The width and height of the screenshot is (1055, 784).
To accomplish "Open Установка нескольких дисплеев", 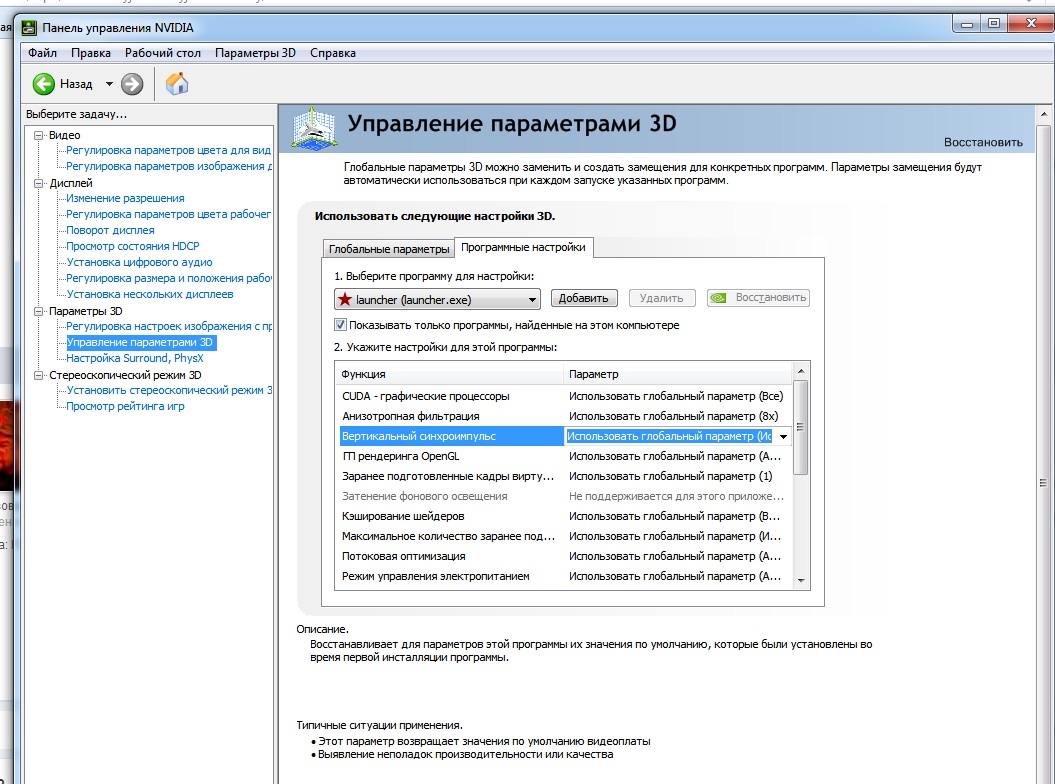I will (149, 294).
